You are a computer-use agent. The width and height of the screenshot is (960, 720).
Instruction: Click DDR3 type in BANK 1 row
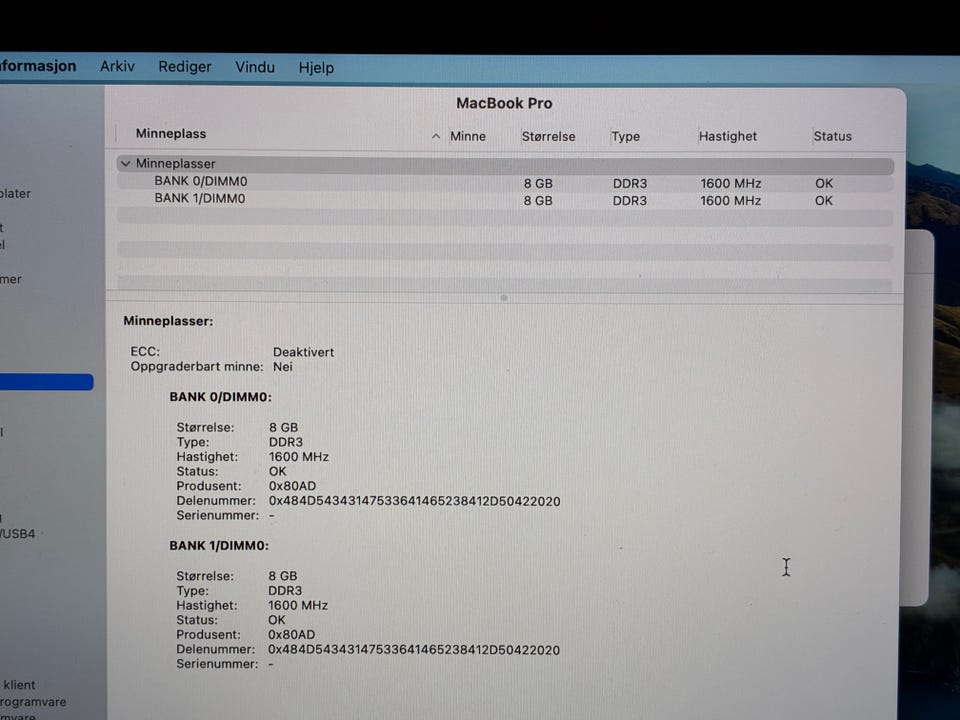(x=629, y=200)
